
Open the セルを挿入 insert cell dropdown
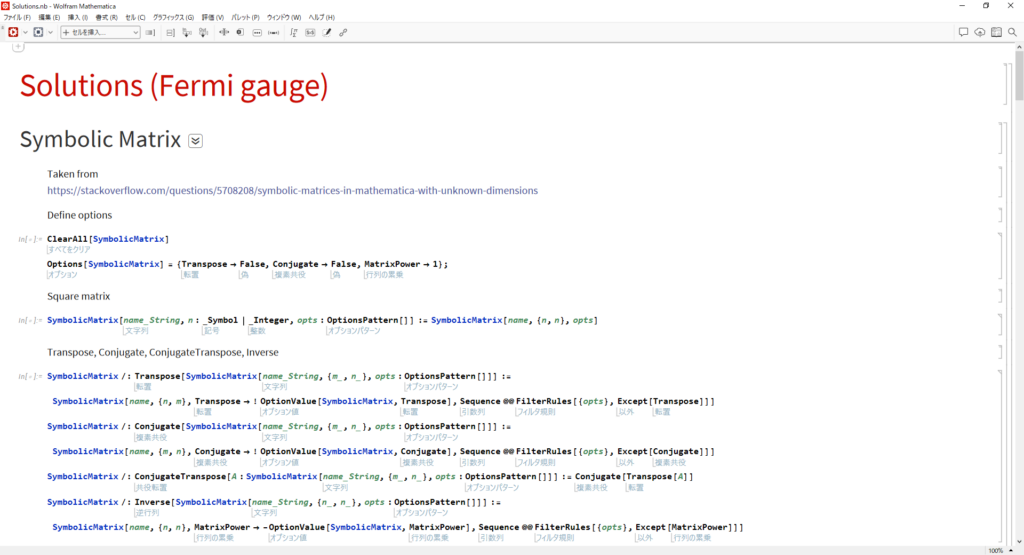100,32
